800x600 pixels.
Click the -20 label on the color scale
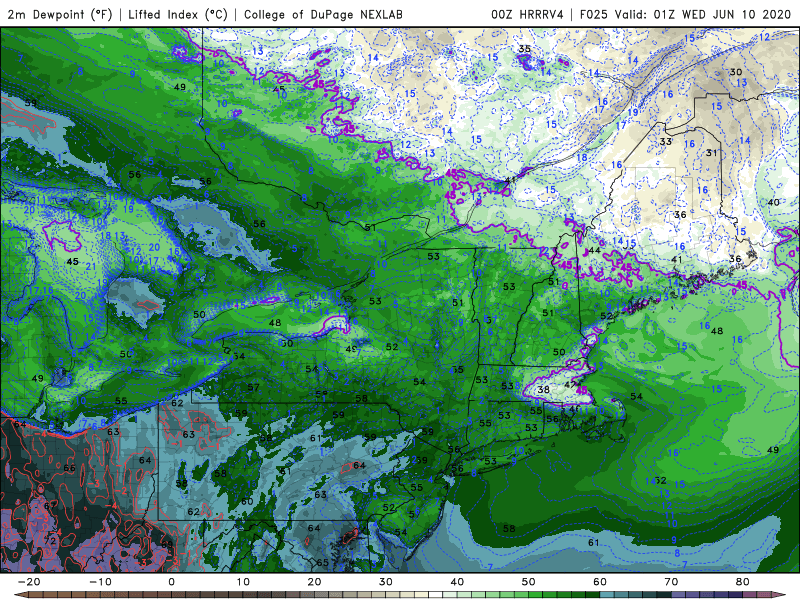point(29,582)
